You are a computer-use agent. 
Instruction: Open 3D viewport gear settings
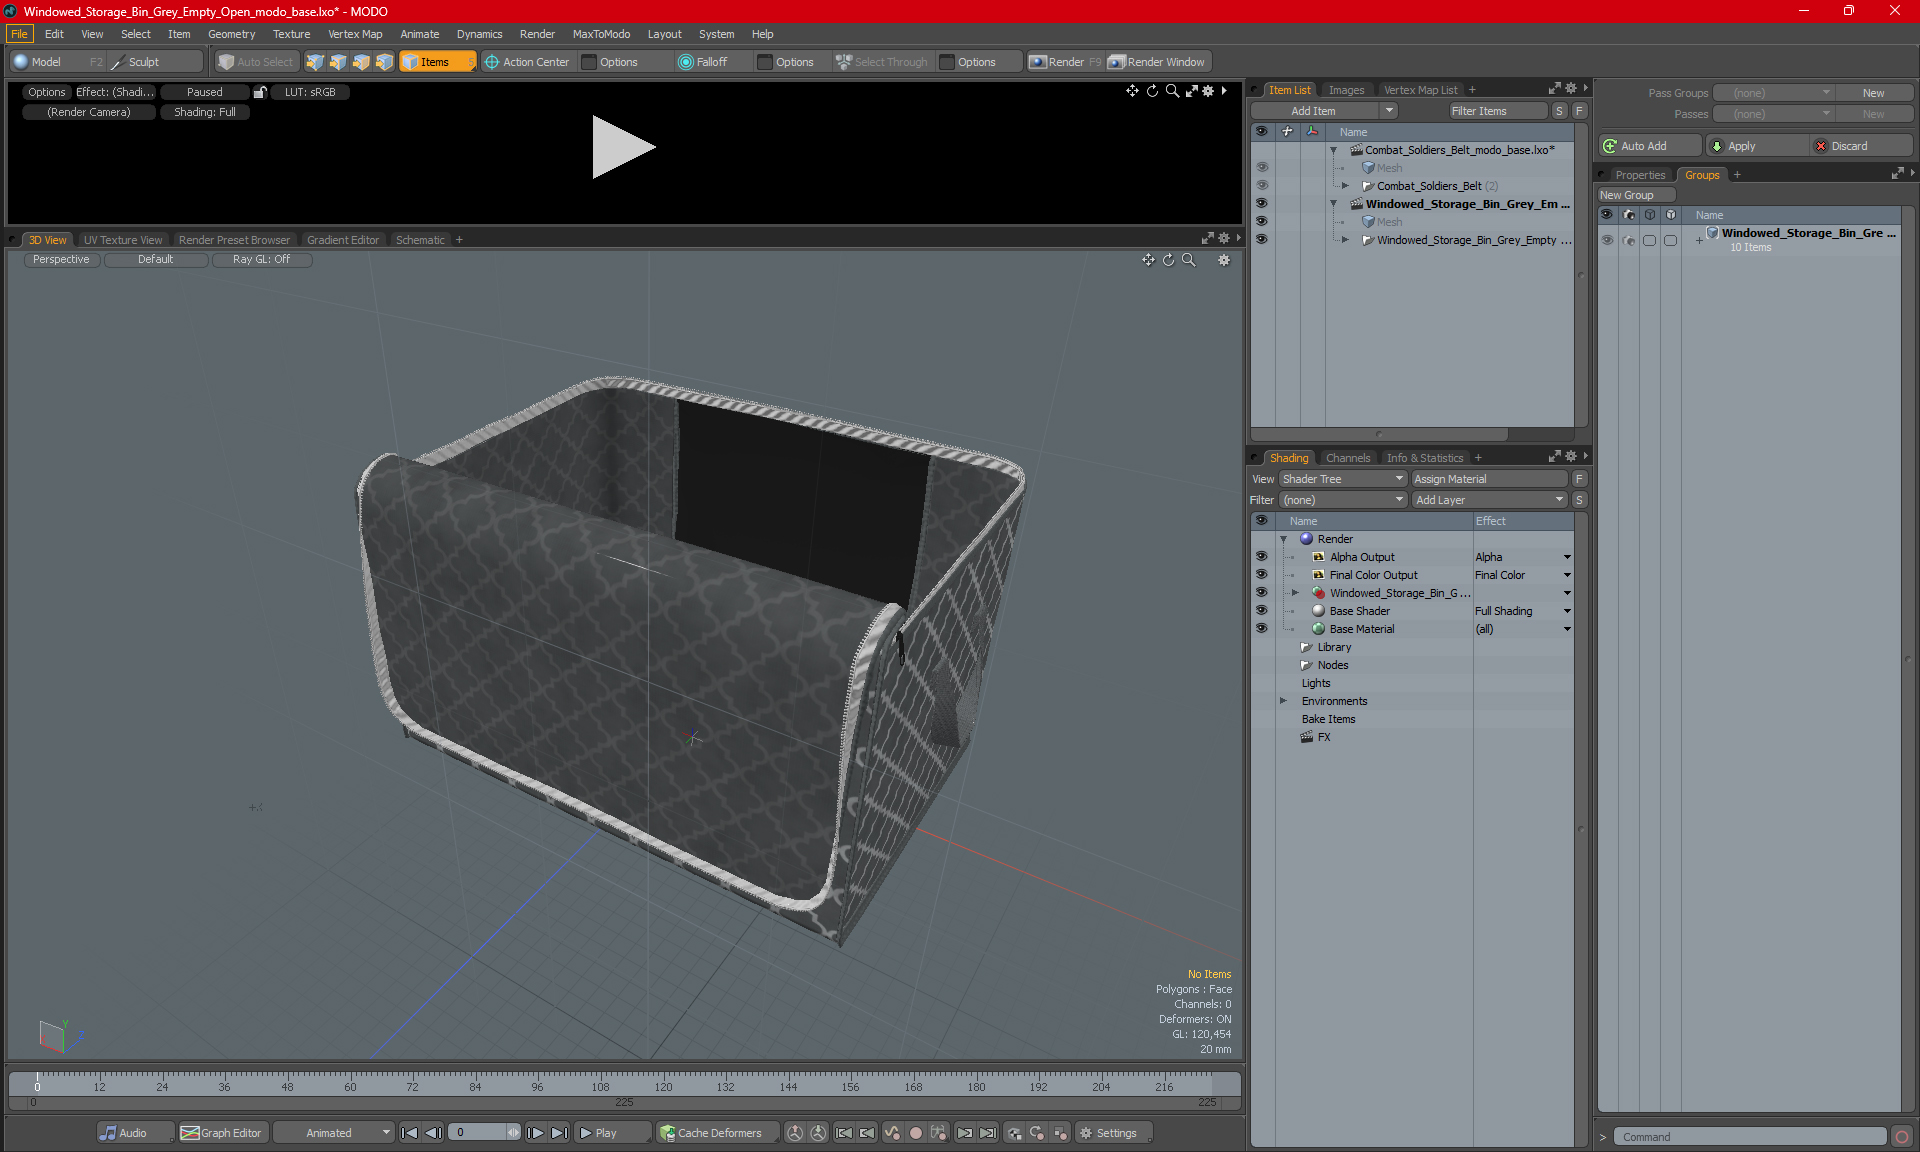tap(1224, 260)
